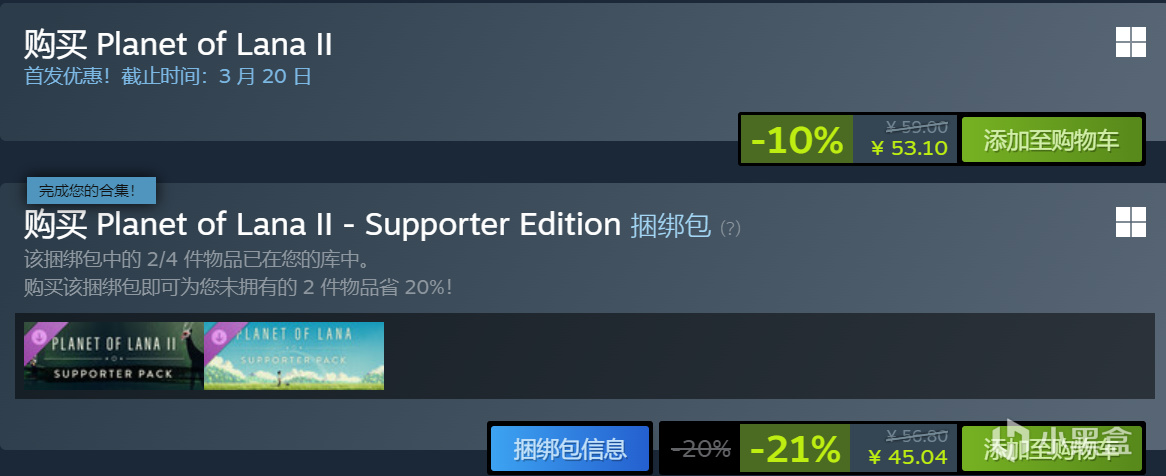Click the Supporter Edition purchase heading
The width and height of the screenshot is (1166, 476).
(322, 224)
